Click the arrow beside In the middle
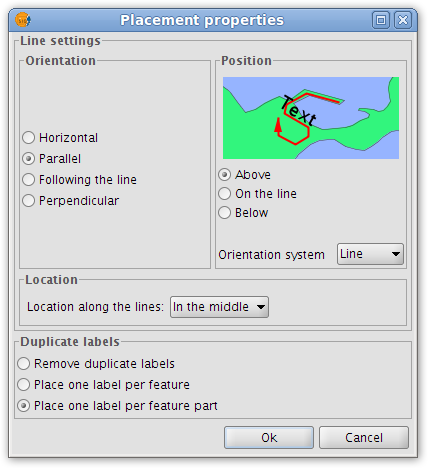Screen dimensions: 428x468 pyautogui.click(x=261, y=307)
